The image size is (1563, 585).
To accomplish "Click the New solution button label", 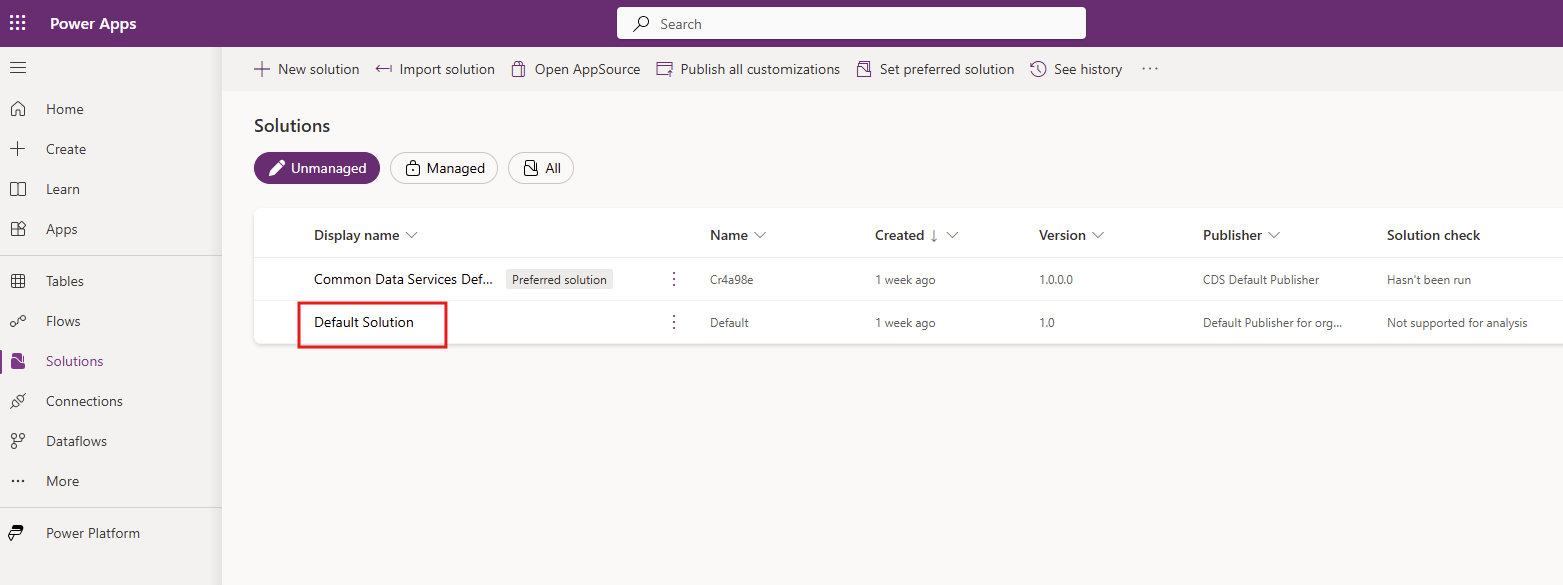I will point(319,69).
